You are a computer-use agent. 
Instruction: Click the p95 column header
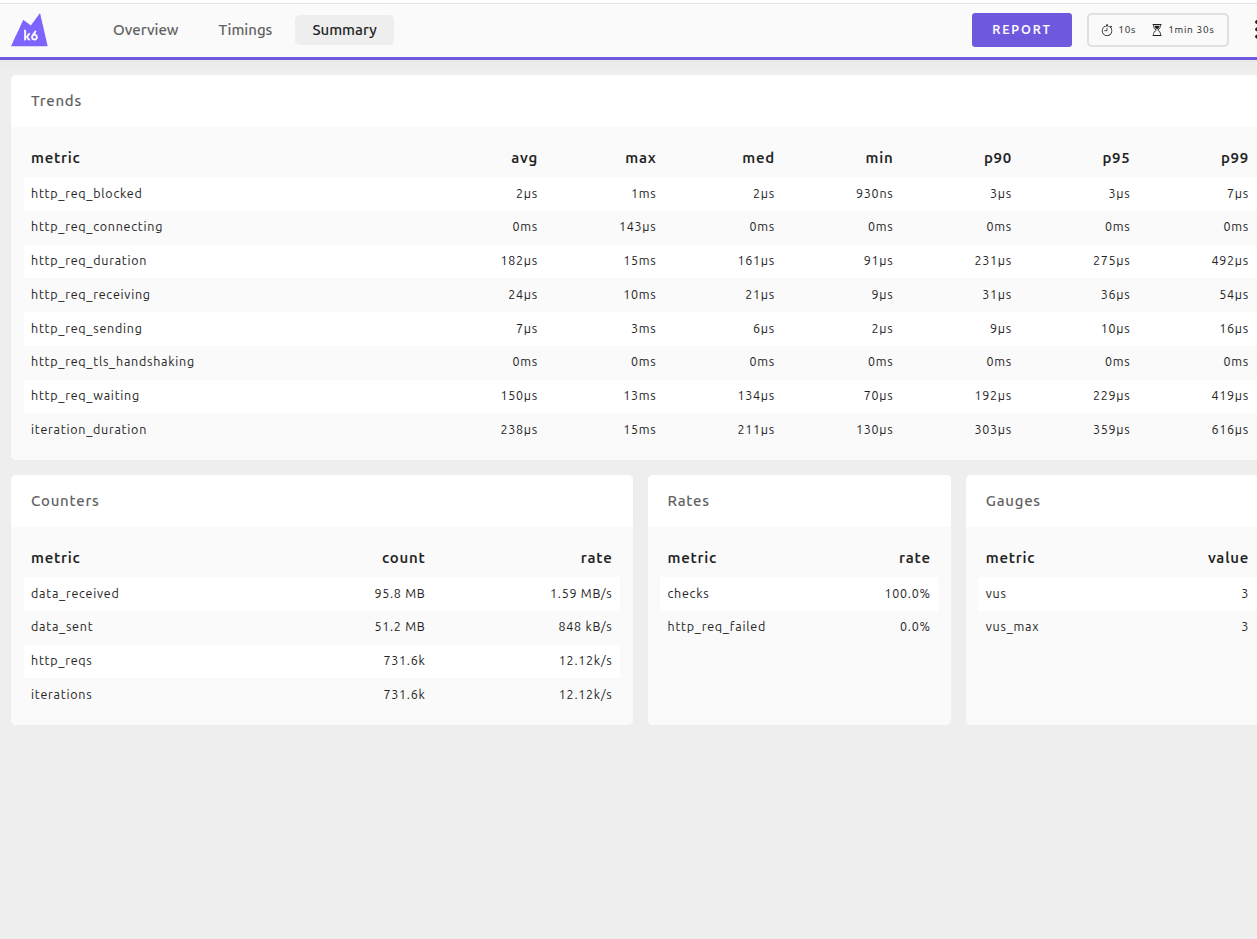click(1116, 158)
